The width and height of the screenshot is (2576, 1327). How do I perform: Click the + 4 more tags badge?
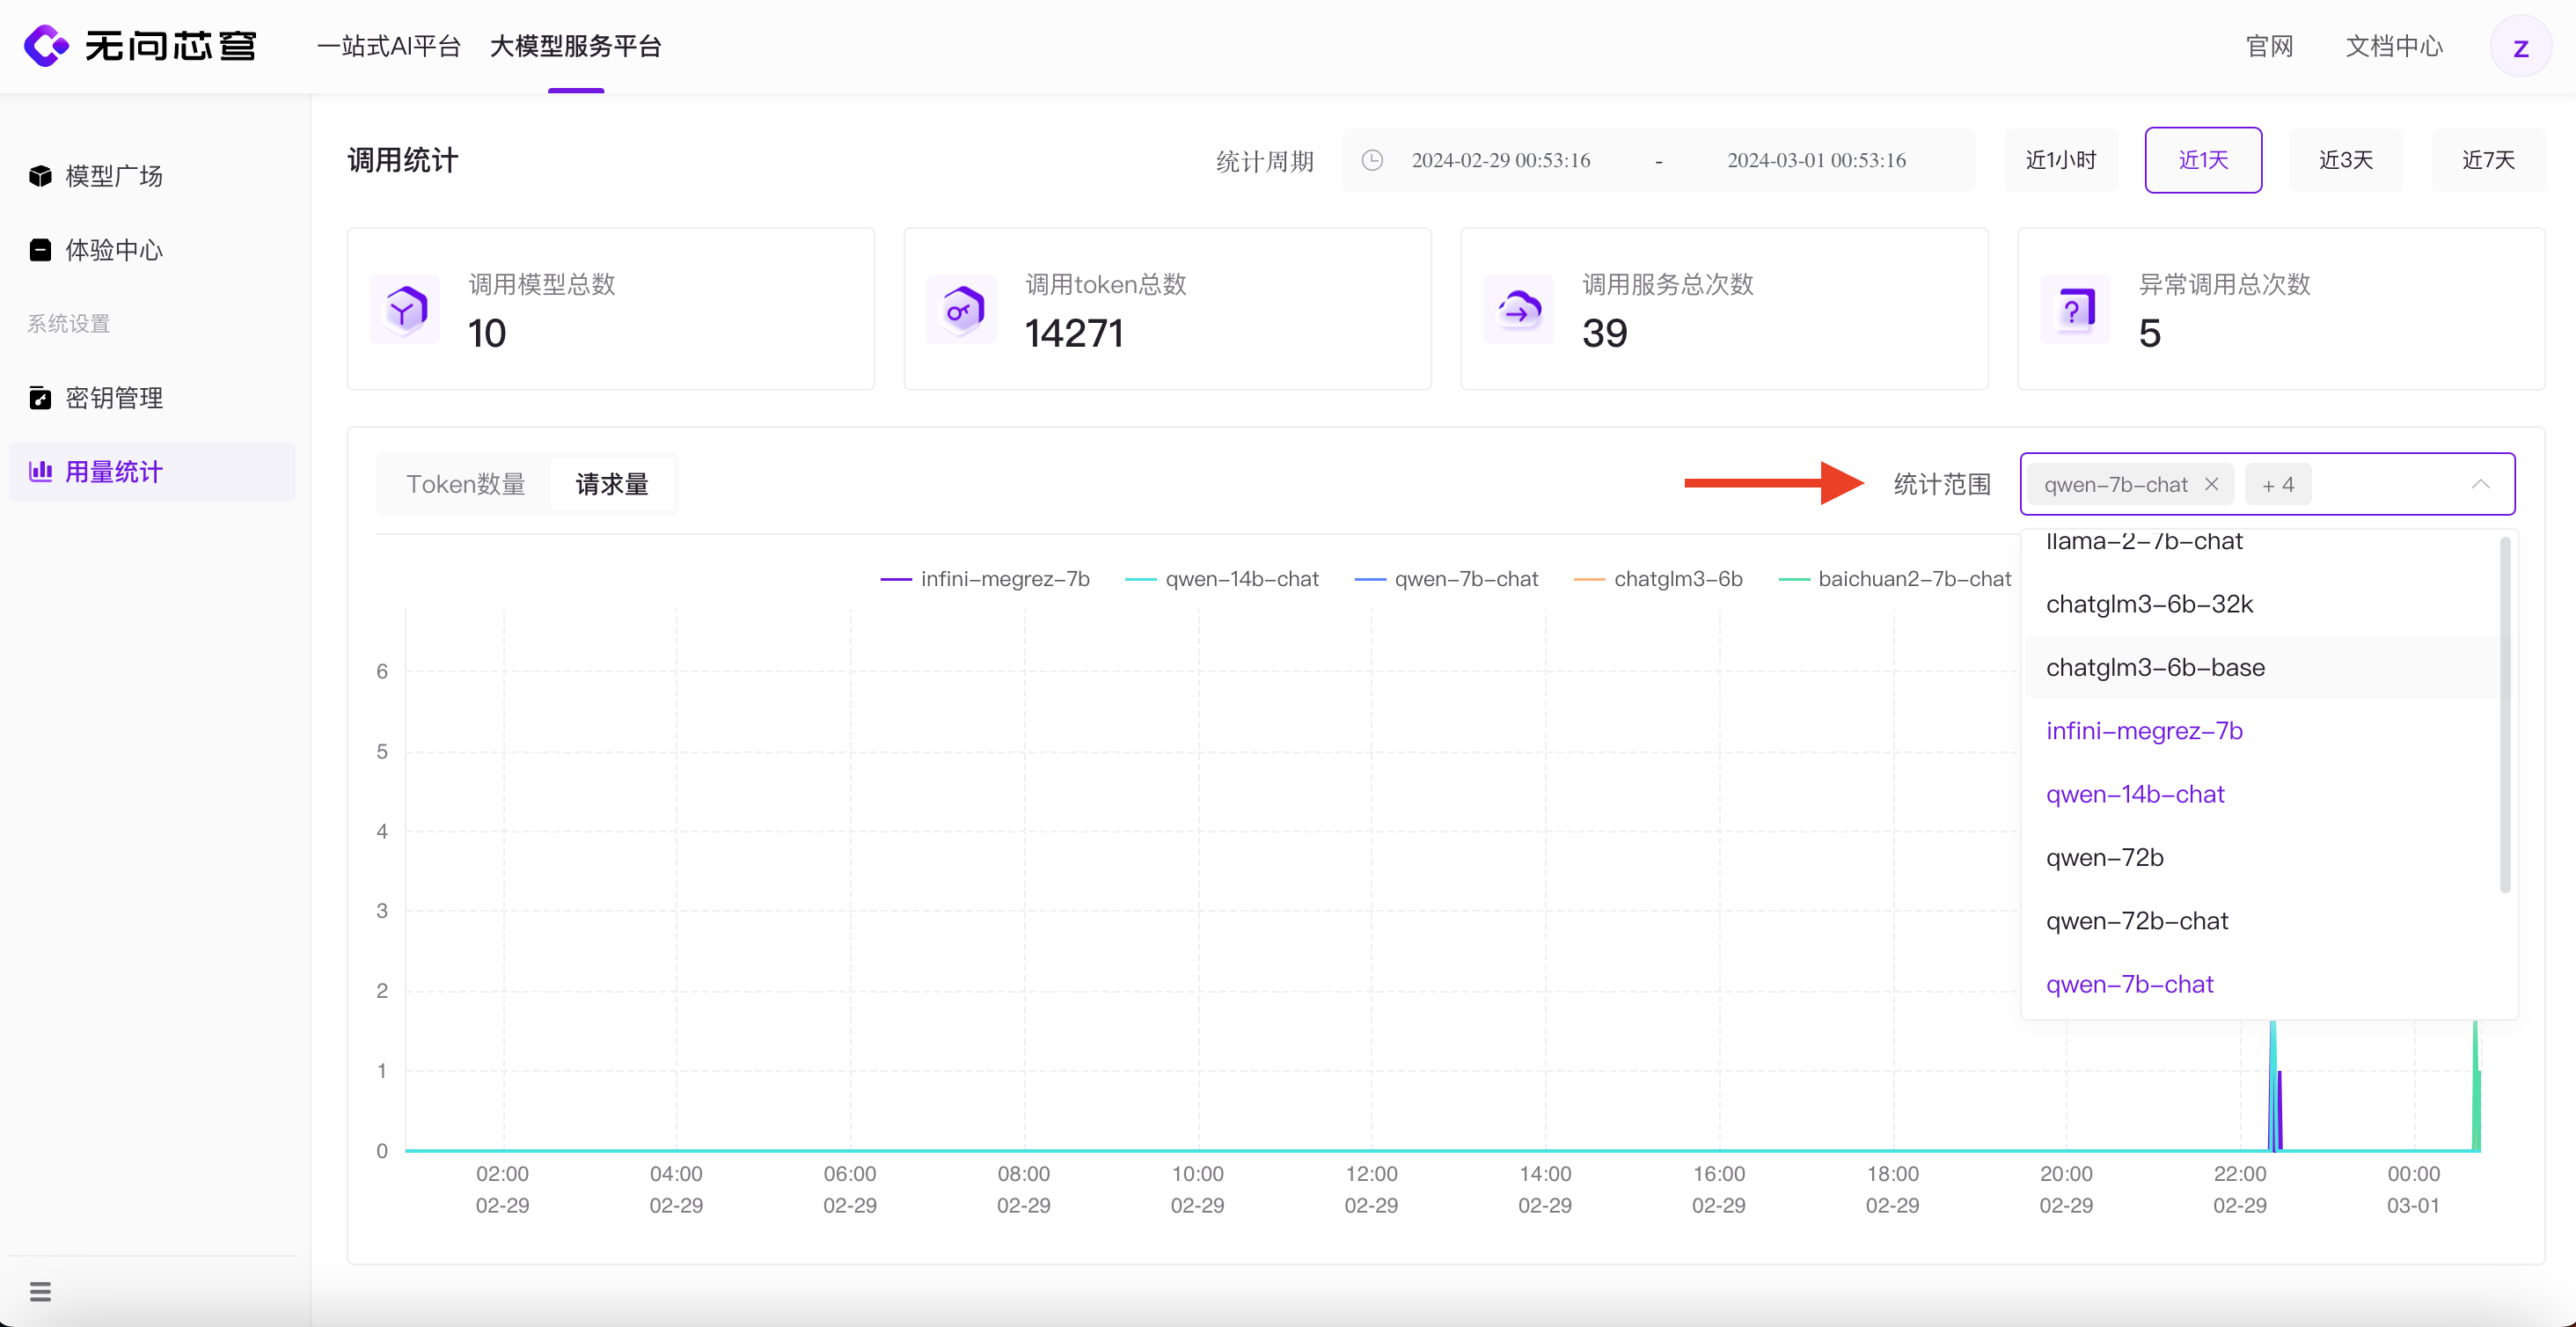[x=2278, y=484]
